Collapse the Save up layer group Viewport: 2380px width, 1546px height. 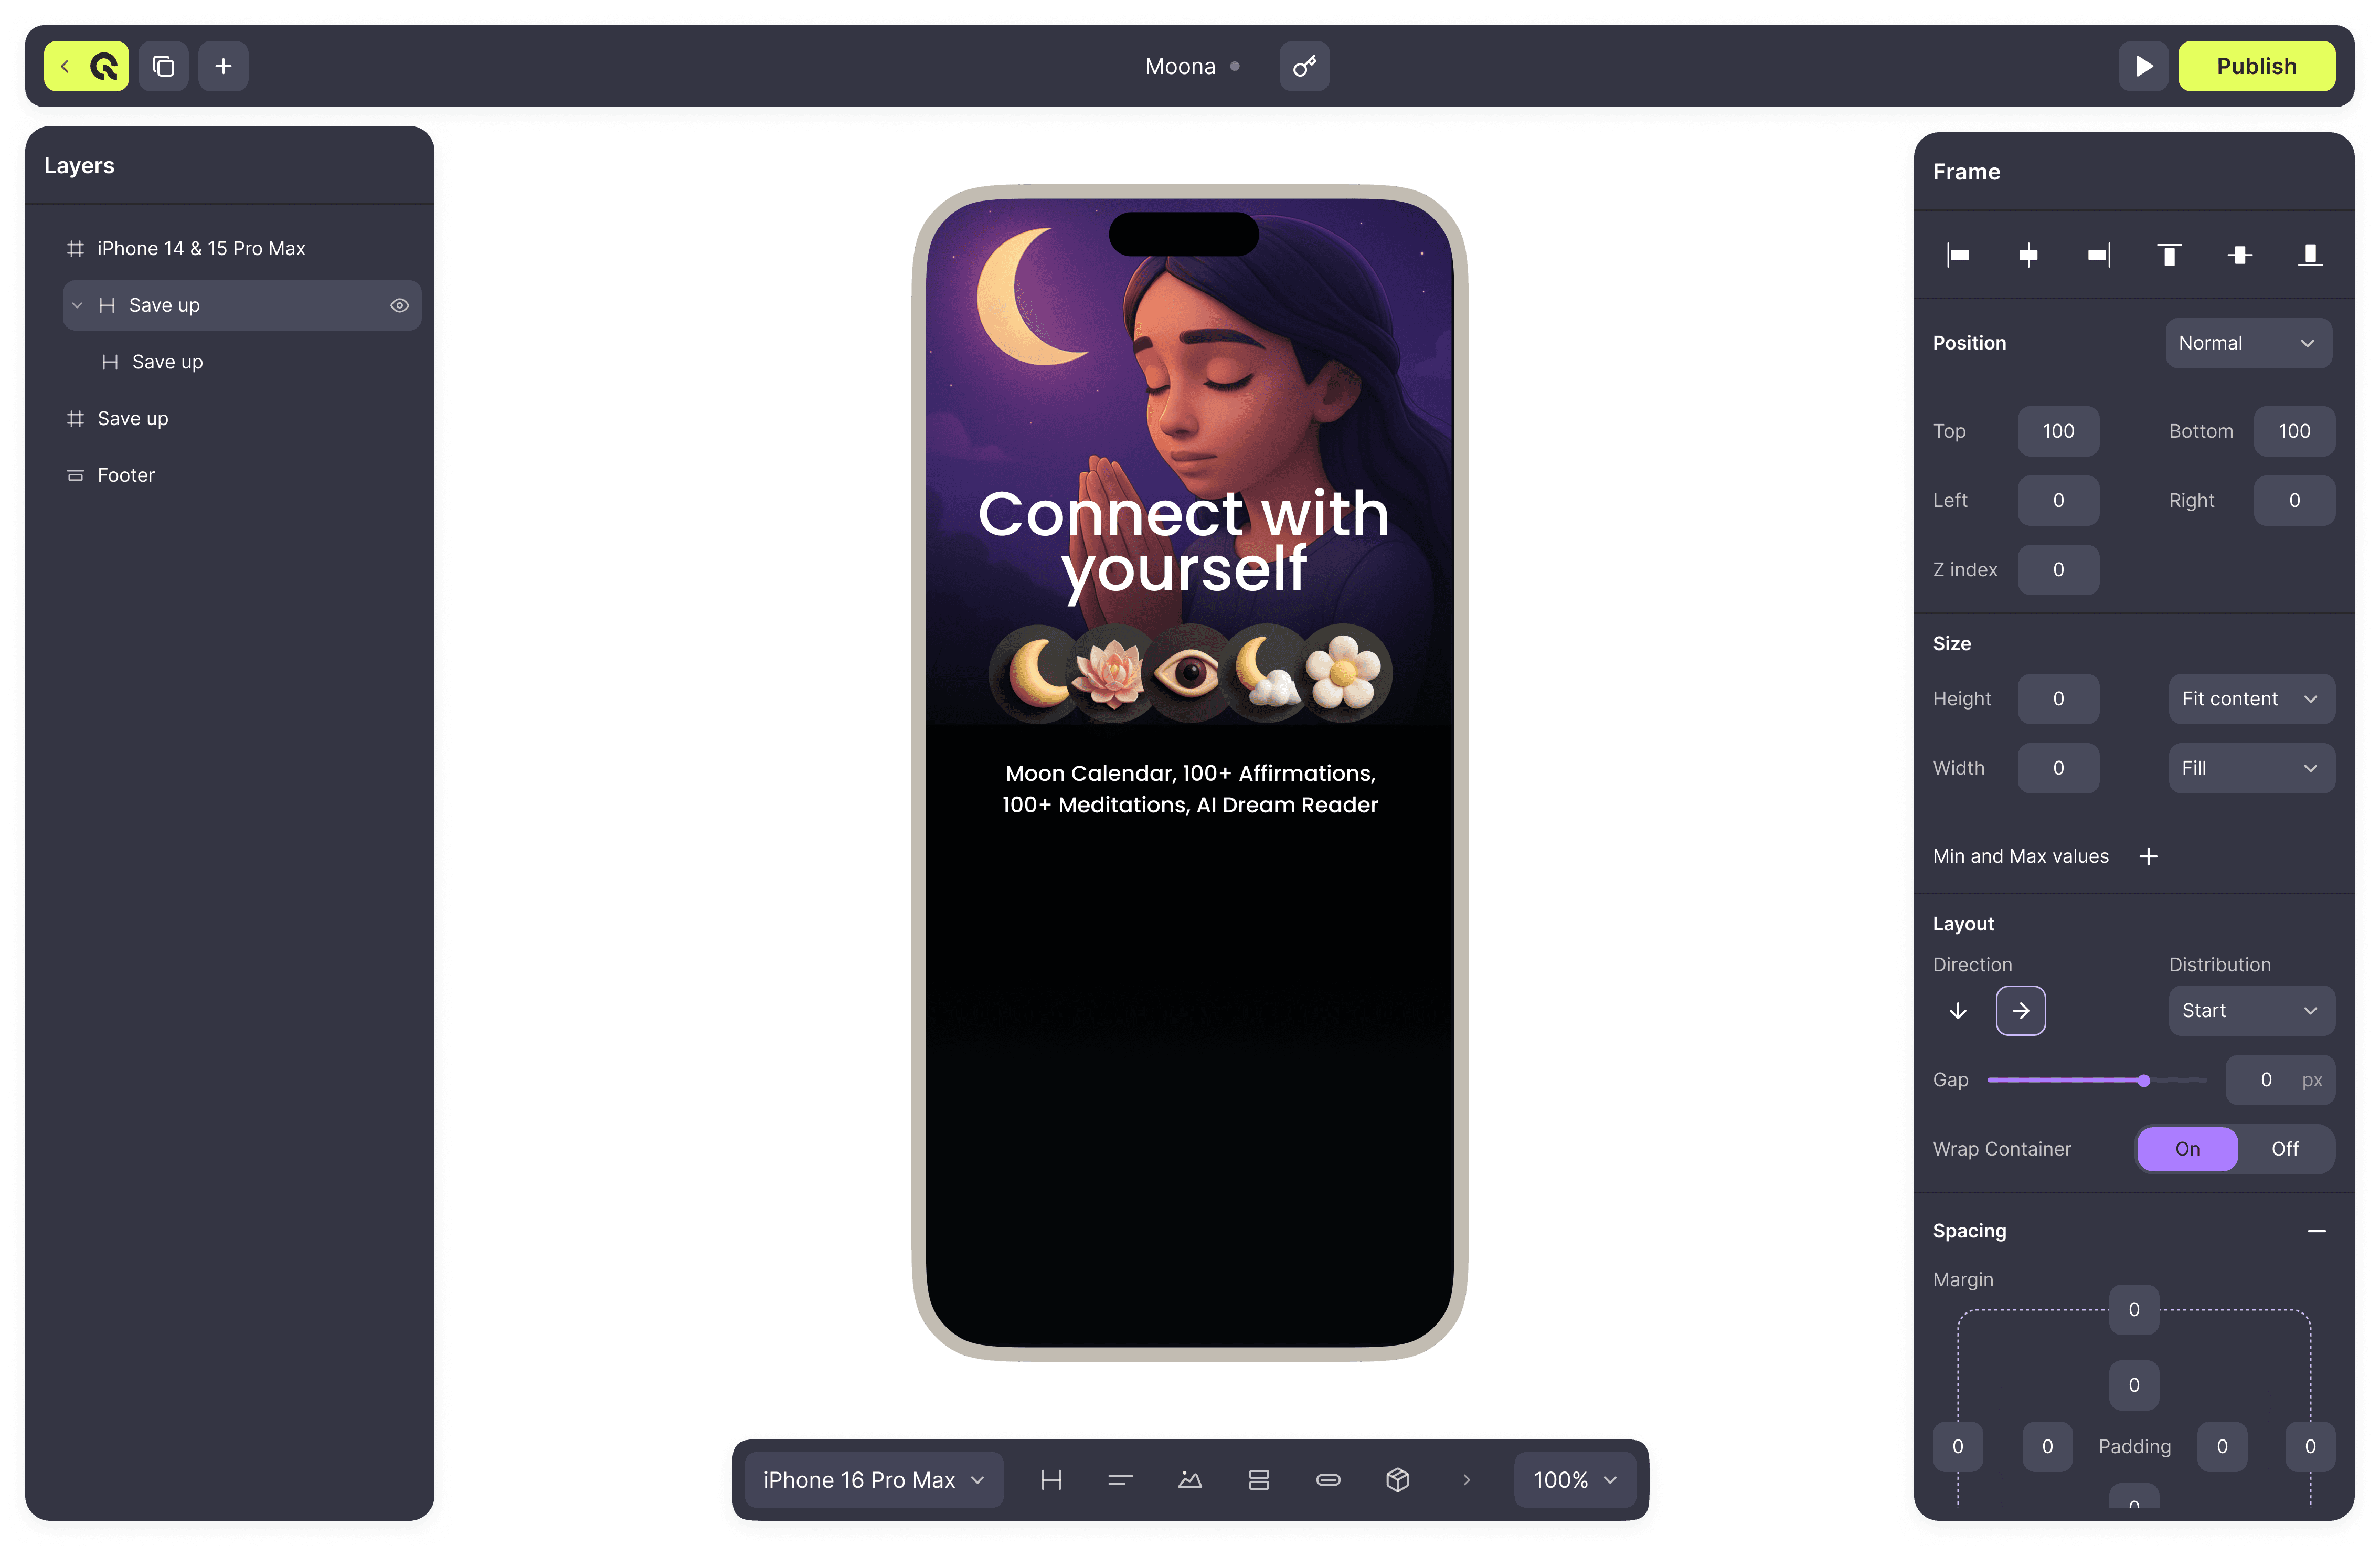tap(77, 305)
